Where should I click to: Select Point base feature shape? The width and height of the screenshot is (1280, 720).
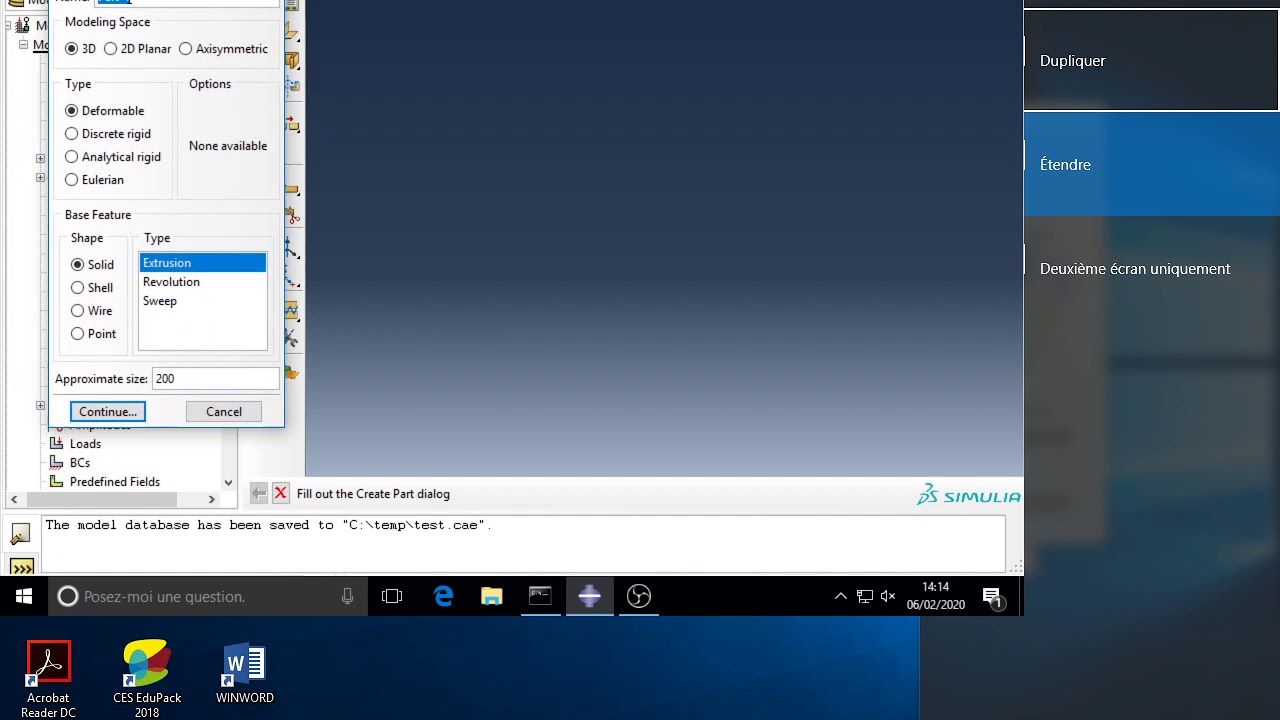(x=93, y=334)
